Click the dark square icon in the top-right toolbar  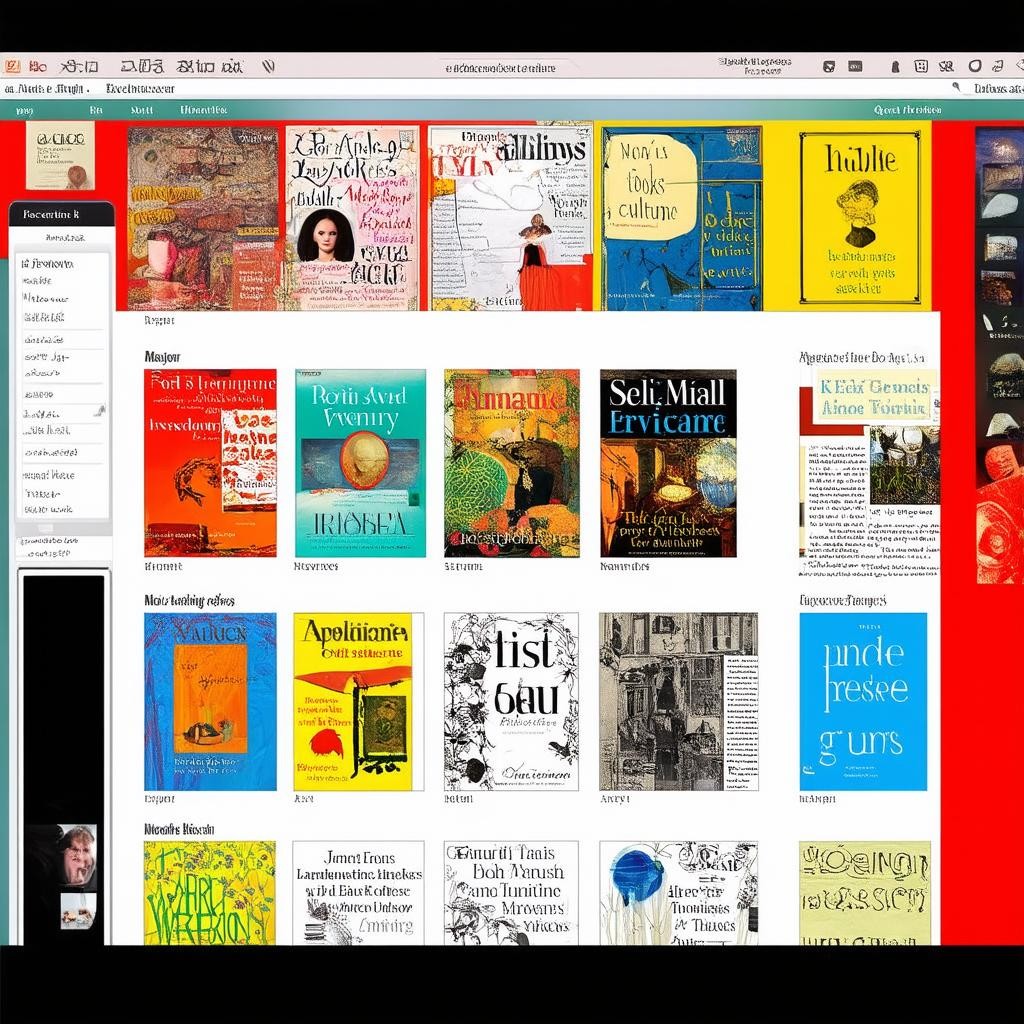click(x=828, y=67)
